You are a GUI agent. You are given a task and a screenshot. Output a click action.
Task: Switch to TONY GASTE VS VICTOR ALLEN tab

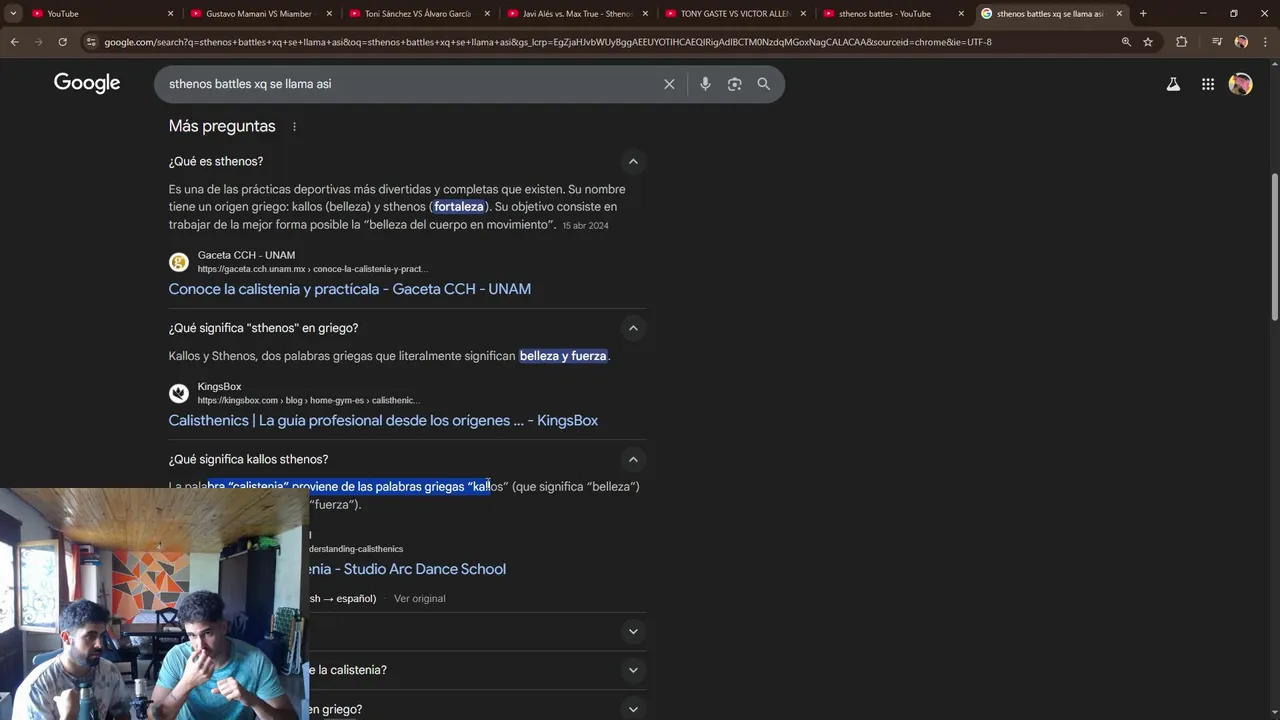tap(735, 13)
